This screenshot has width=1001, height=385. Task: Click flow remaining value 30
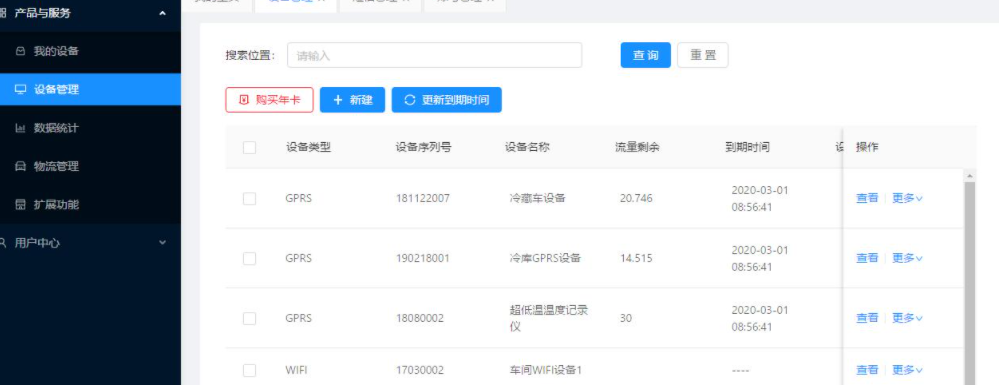(626, 318)
